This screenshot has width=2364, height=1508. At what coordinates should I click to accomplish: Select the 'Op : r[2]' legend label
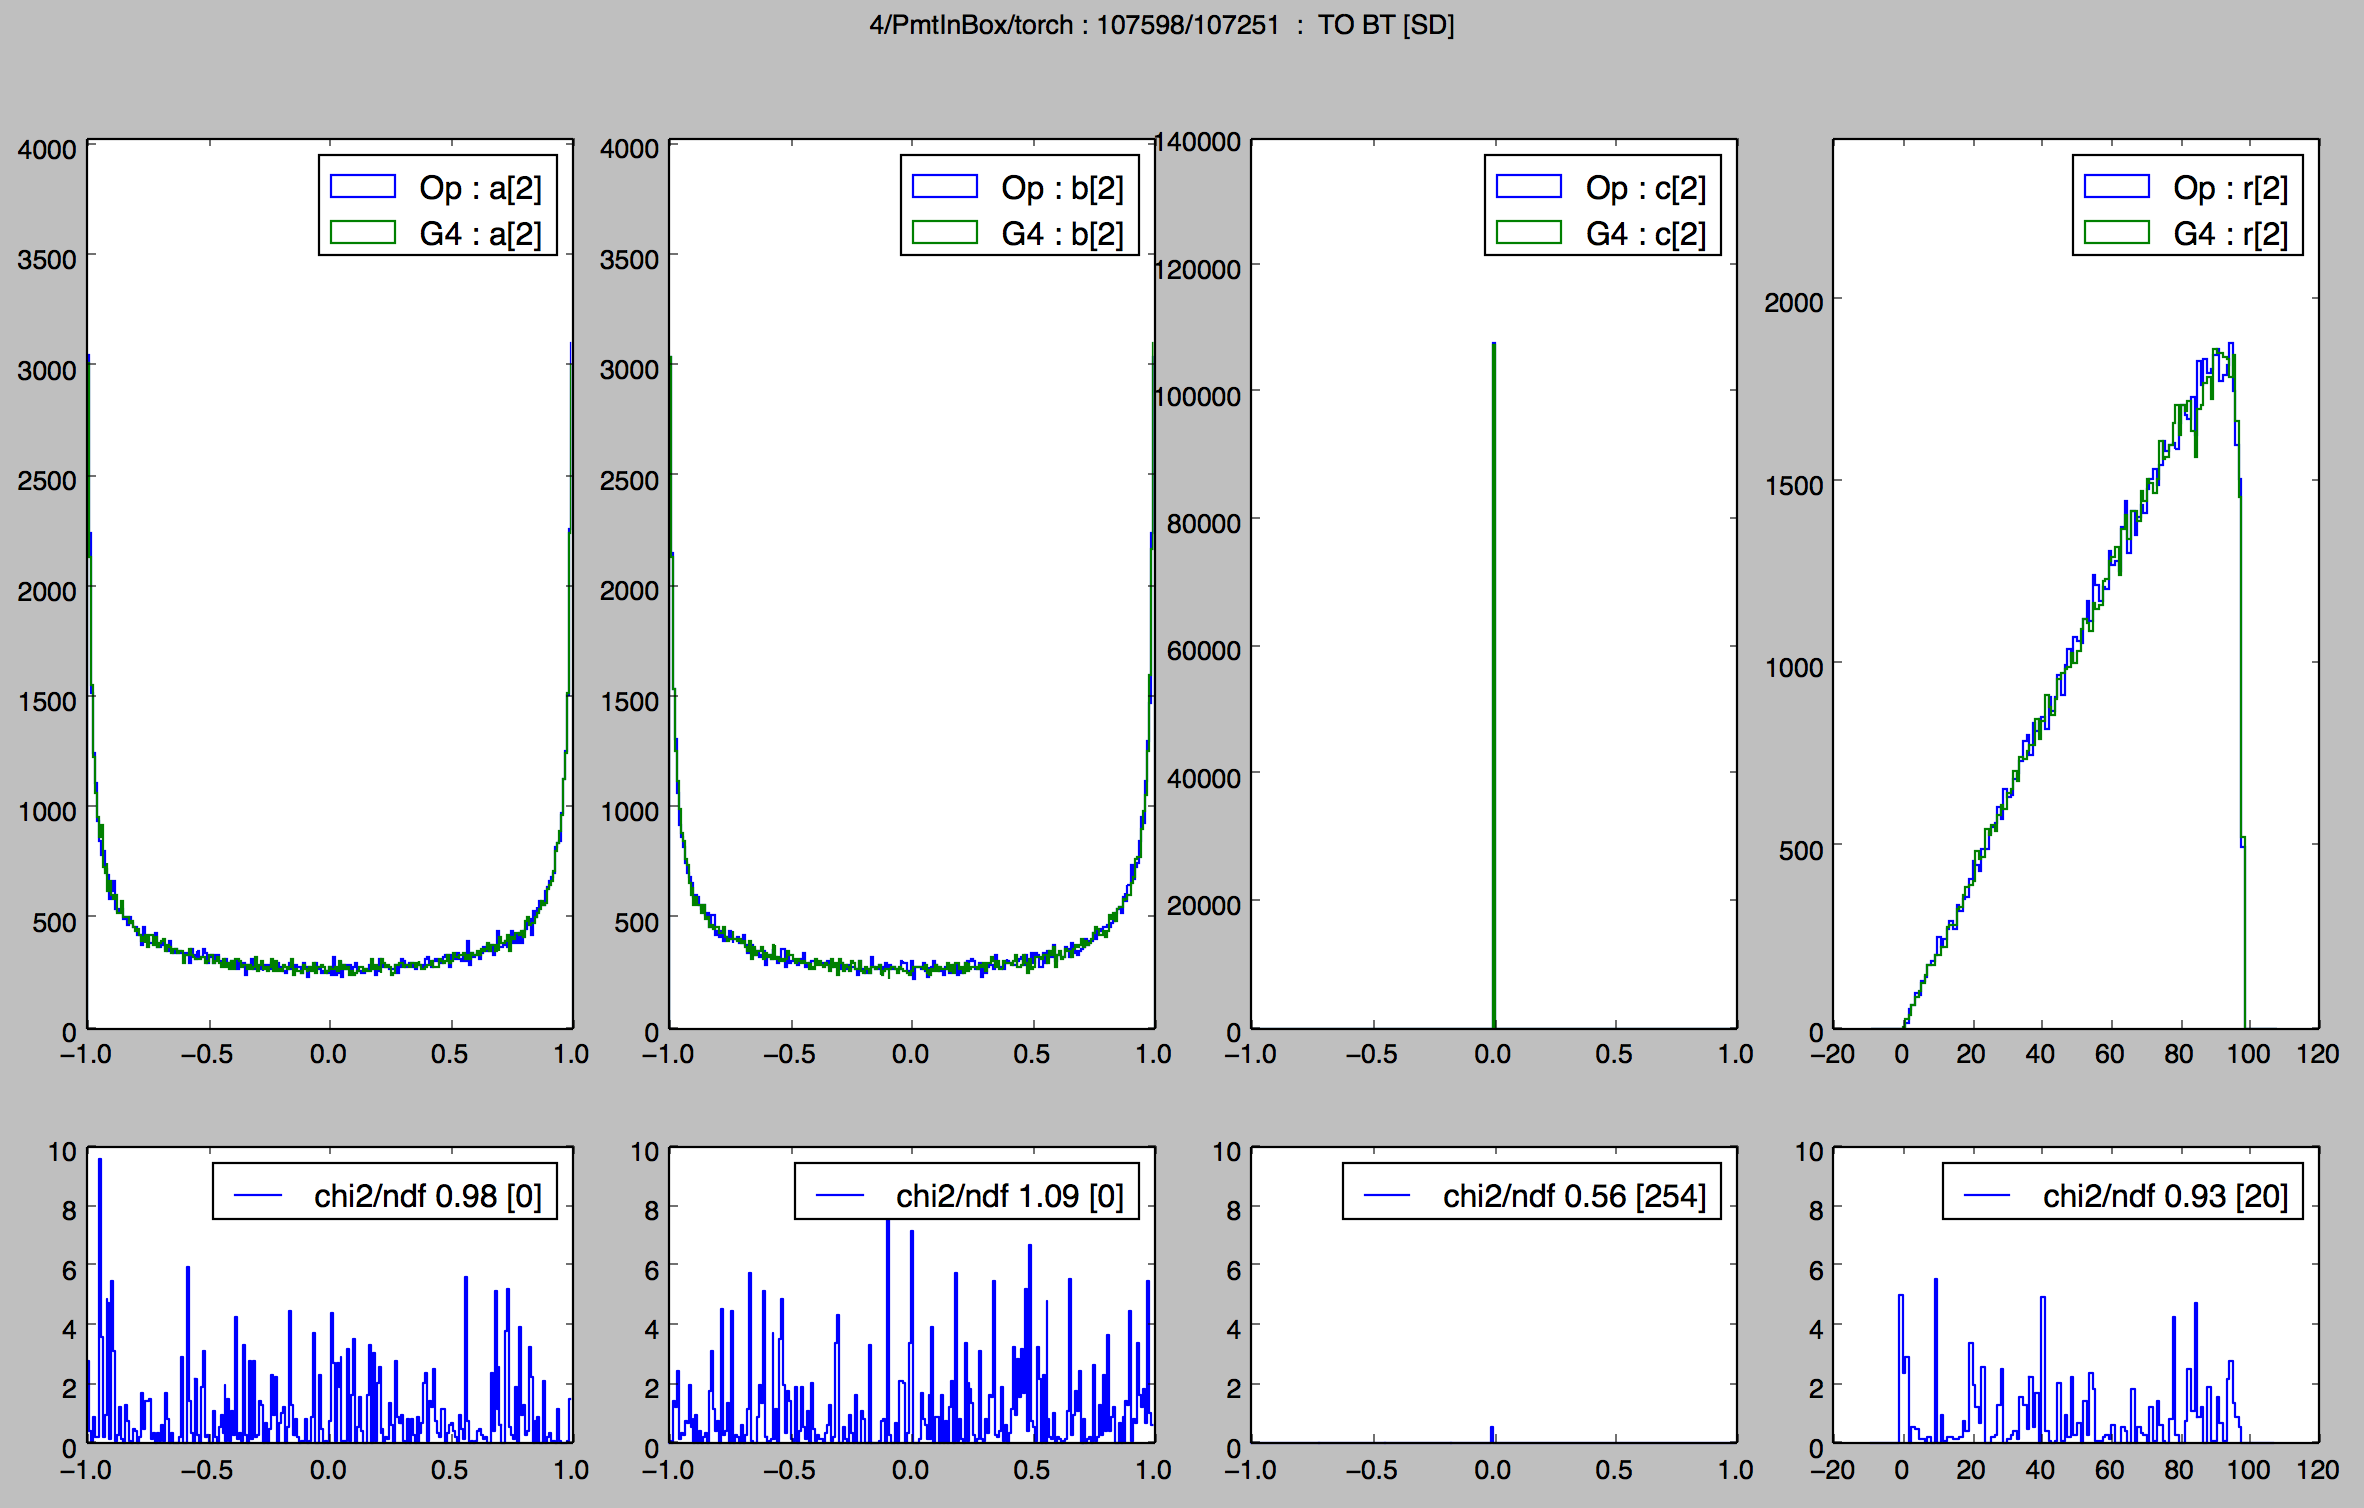(2231, 188)
